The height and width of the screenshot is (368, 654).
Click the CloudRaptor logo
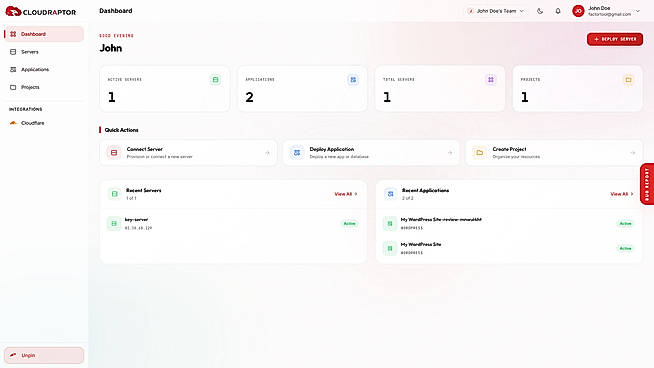41,12
